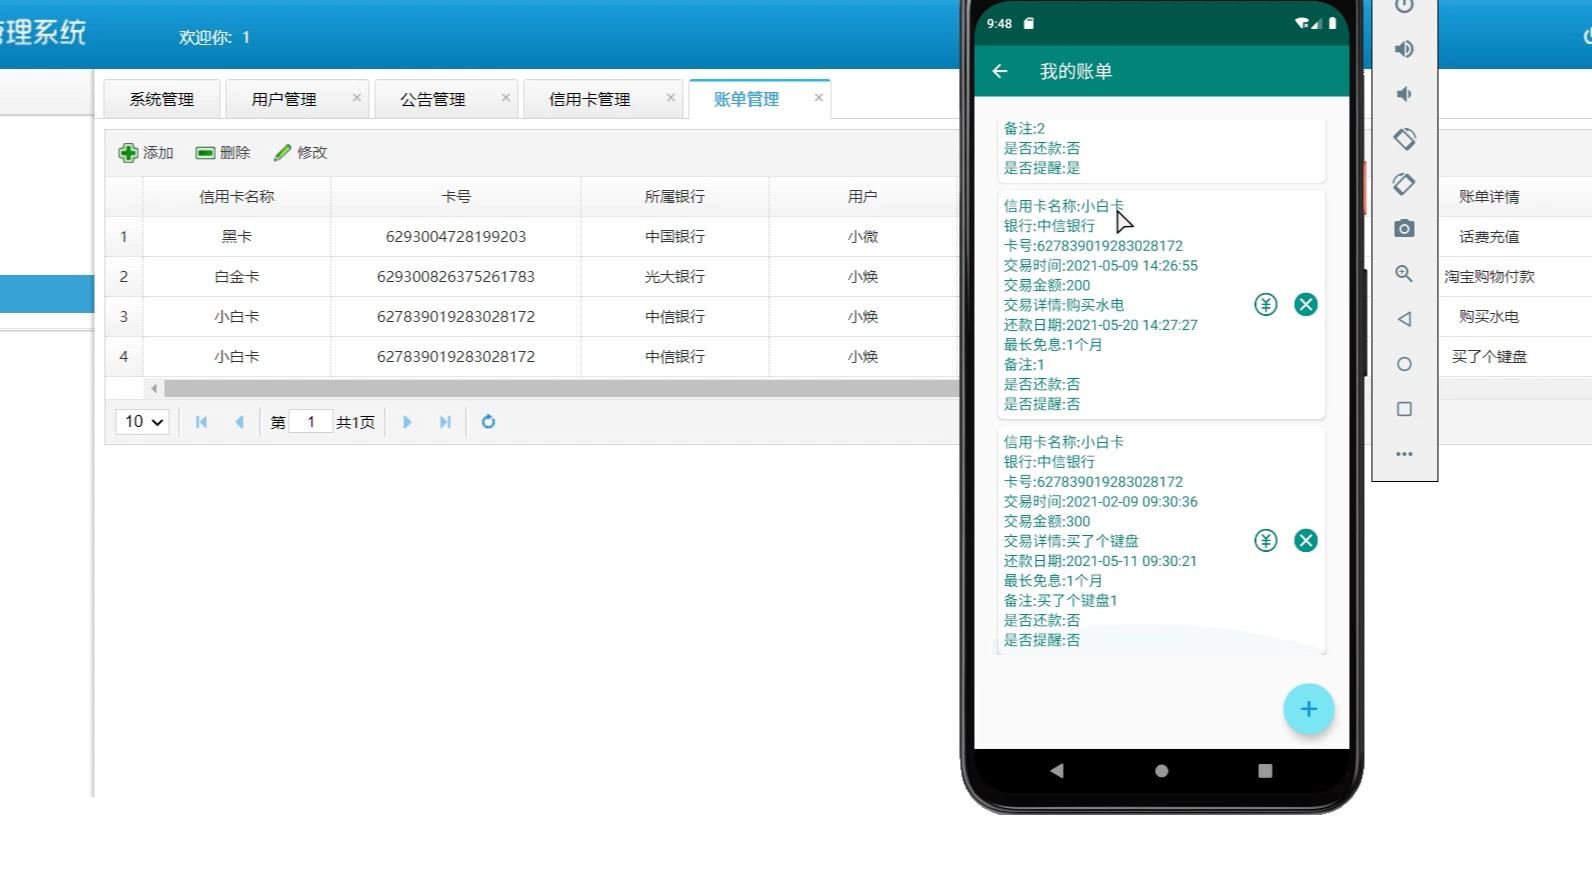Viewport: 1592px width, 896px height.
Task: Tap Android home circle button
Action: [1161, 771]
